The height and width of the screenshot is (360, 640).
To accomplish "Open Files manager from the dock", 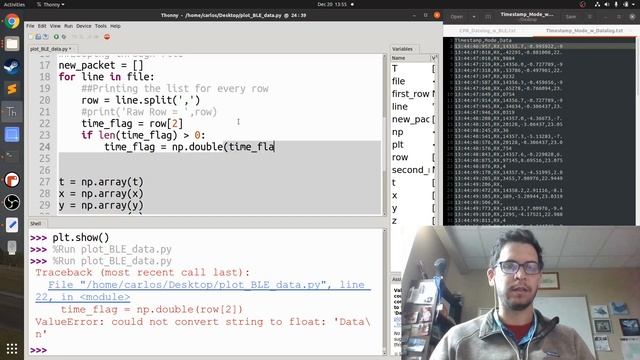I will [x=12, y=44].
